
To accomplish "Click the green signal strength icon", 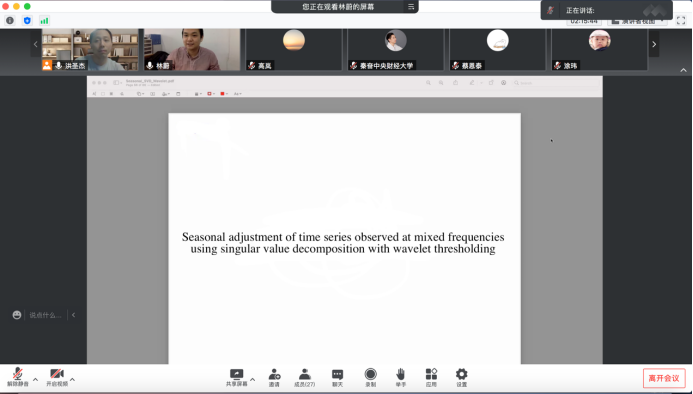I will pyautogui.click(x=44, y=20).
